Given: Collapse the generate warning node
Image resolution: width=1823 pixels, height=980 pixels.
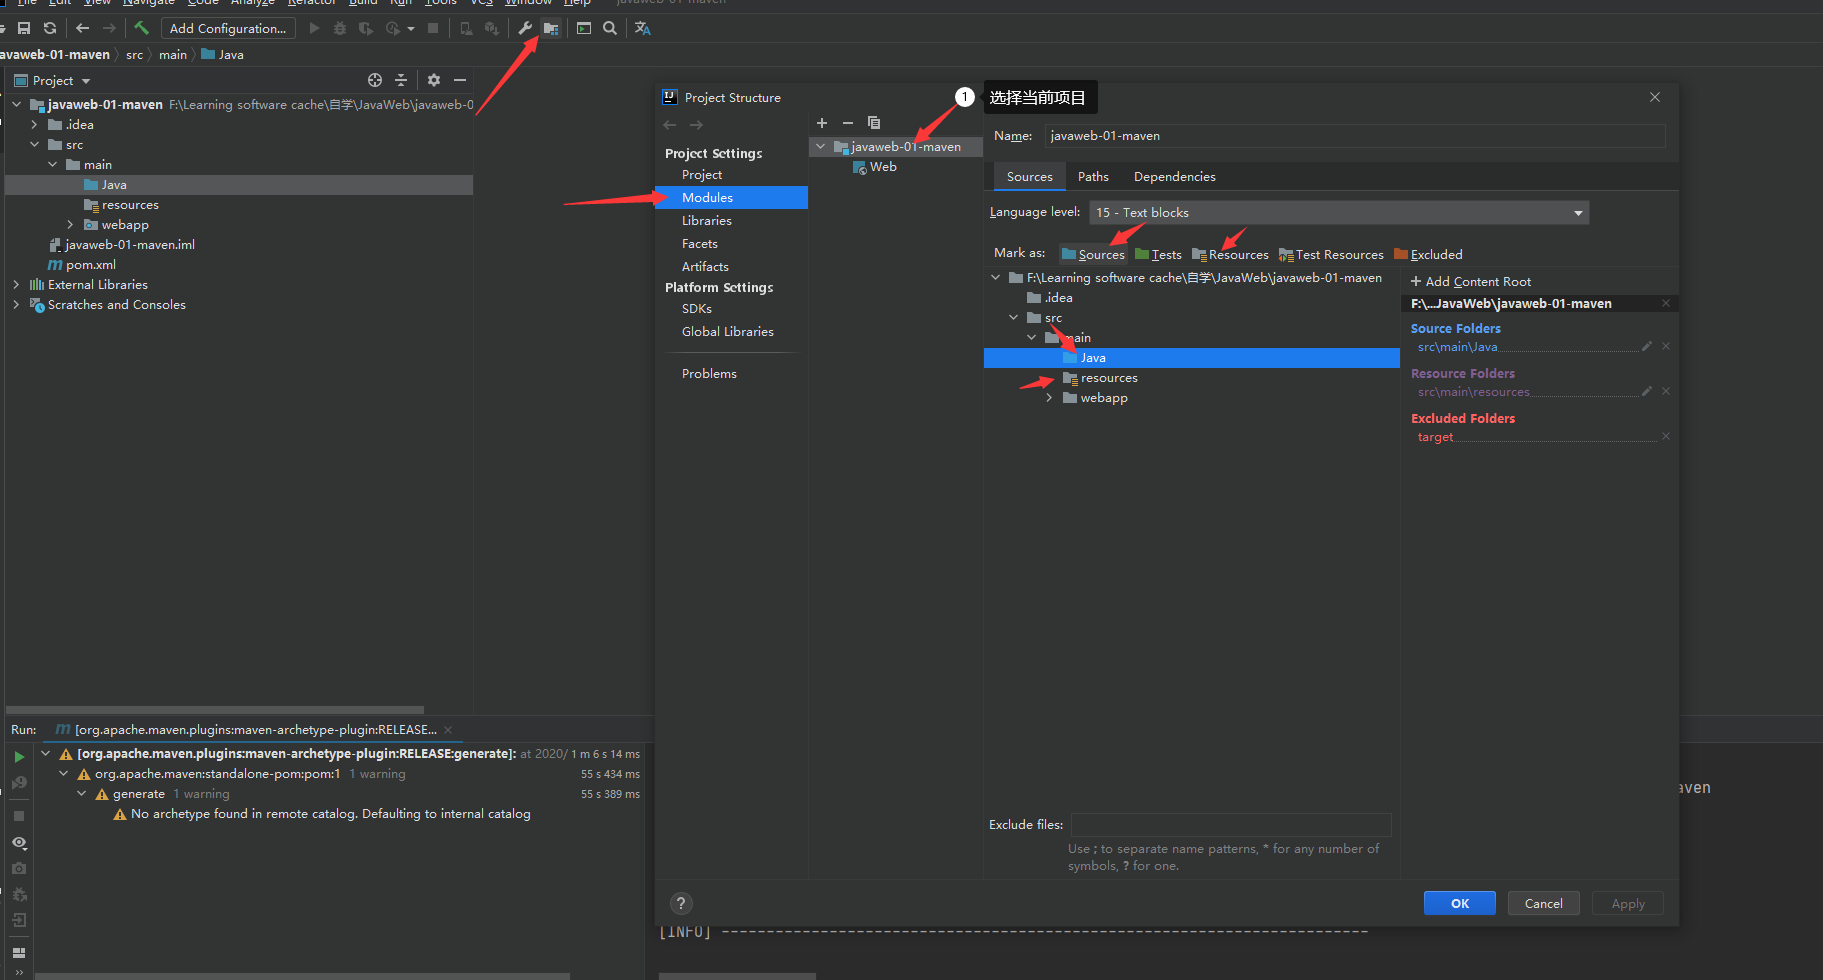Looking at the screenshot, I should (82, 793).
